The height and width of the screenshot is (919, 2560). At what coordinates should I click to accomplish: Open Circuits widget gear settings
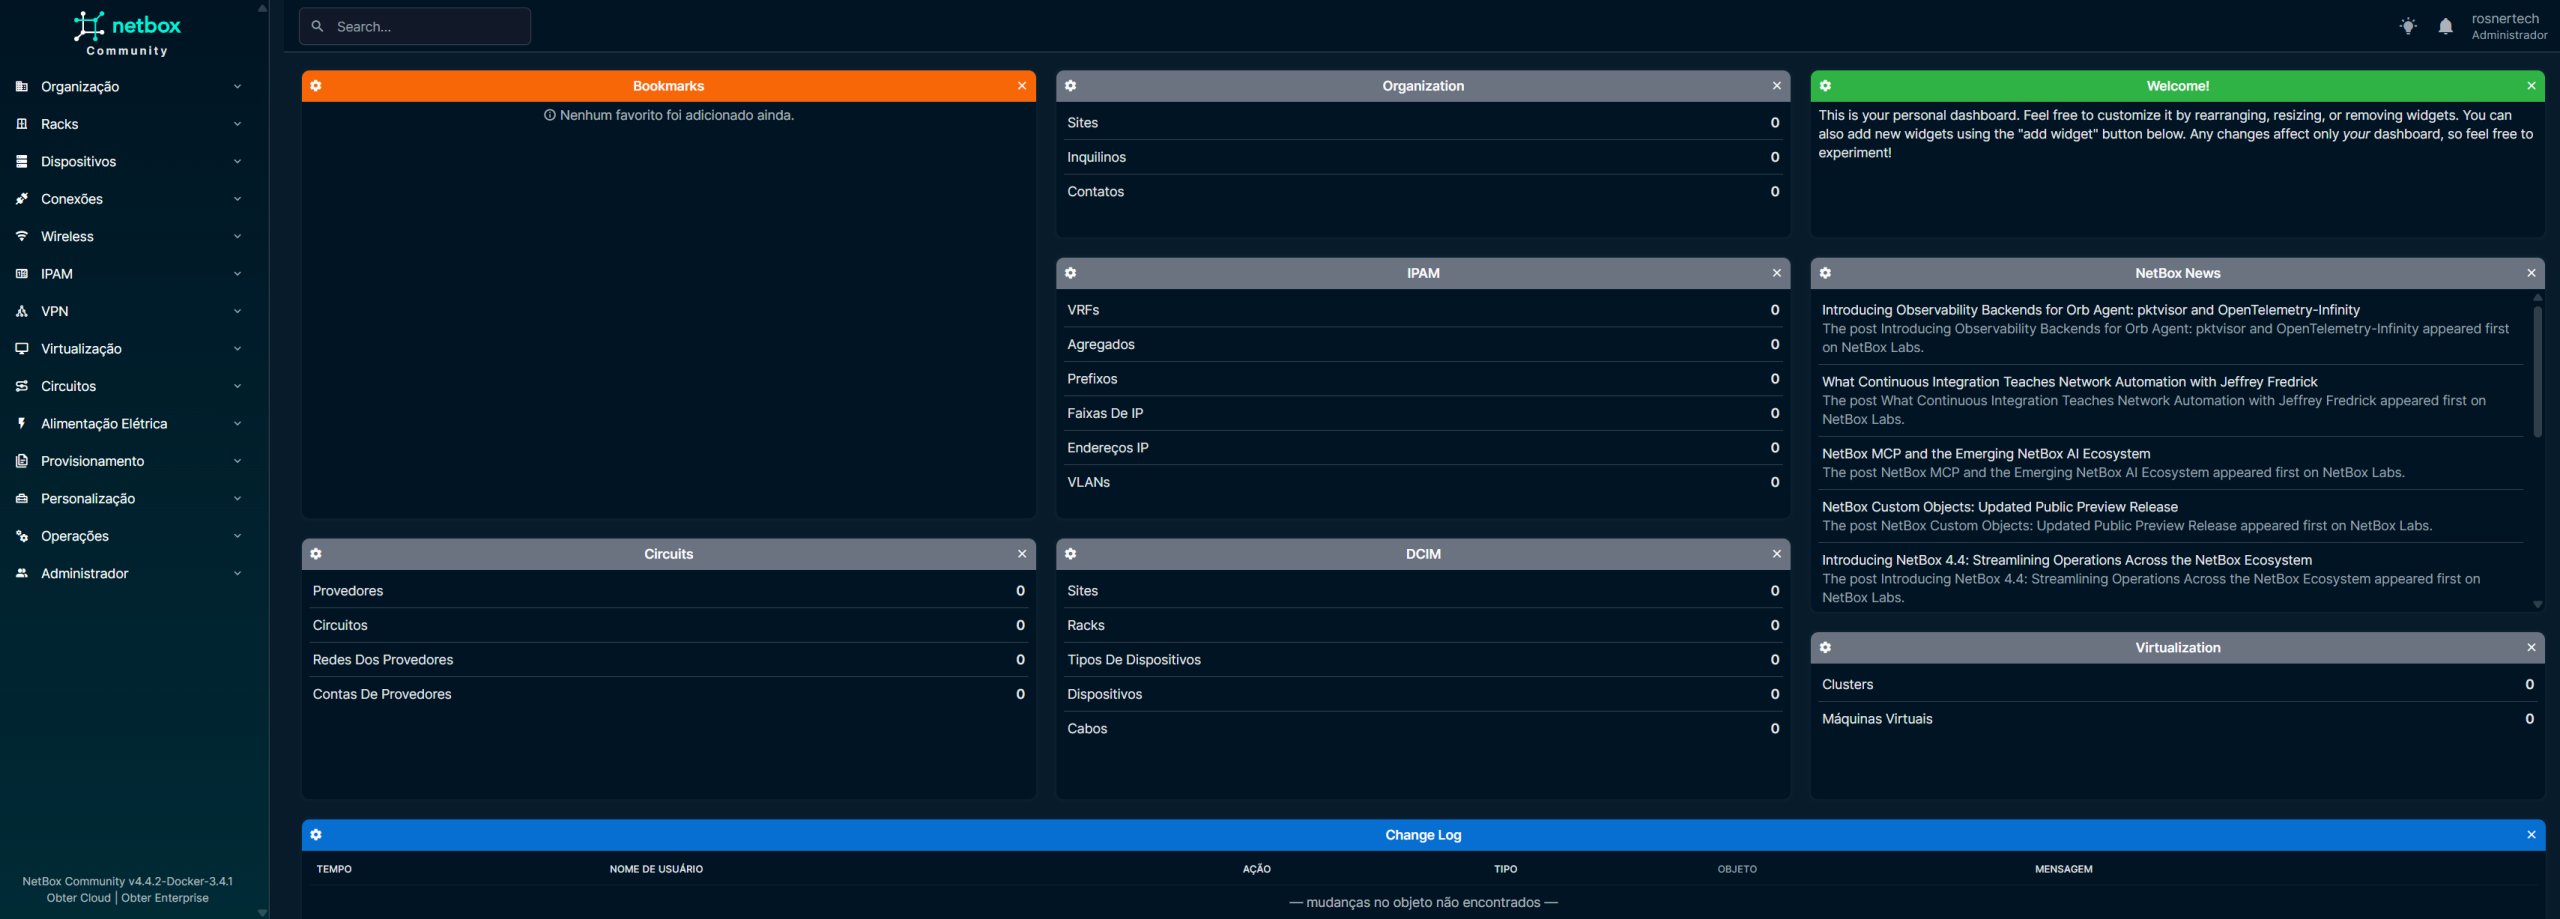point(316,554)
